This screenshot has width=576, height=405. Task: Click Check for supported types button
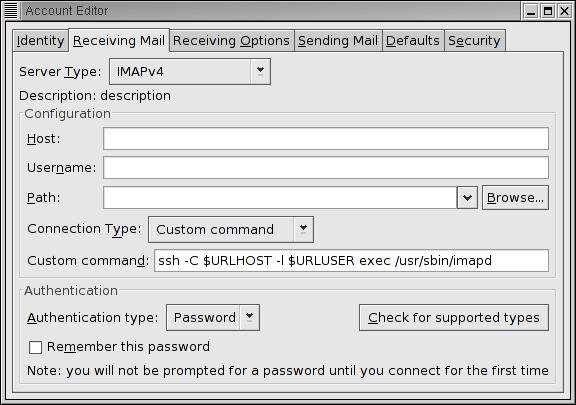tap(454, 318)
